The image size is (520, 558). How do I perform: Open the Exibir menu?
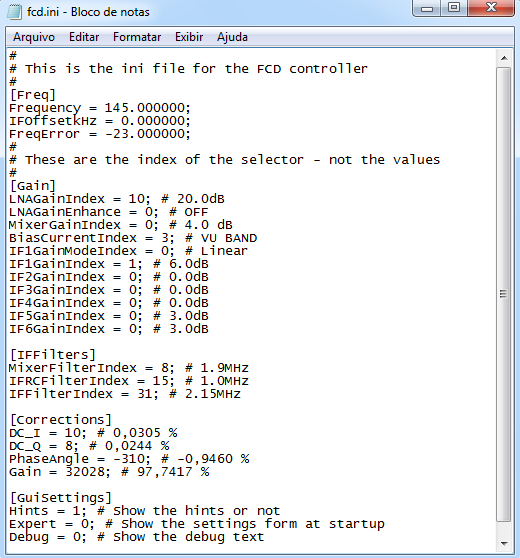(x=189, y=37)
